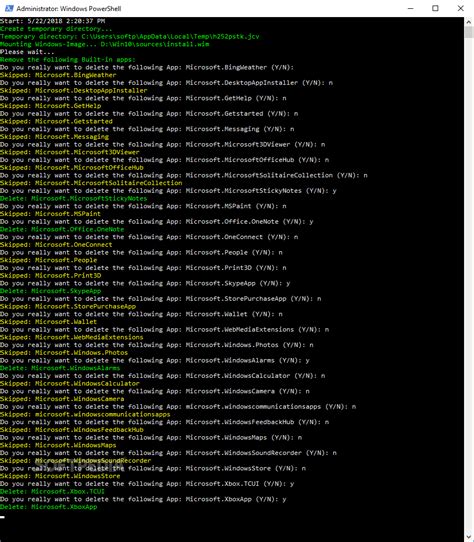Click 'Delete: Microsoft.XboxApp' line
The width and height of the screenshot is (474, 542).
(48, 507)
